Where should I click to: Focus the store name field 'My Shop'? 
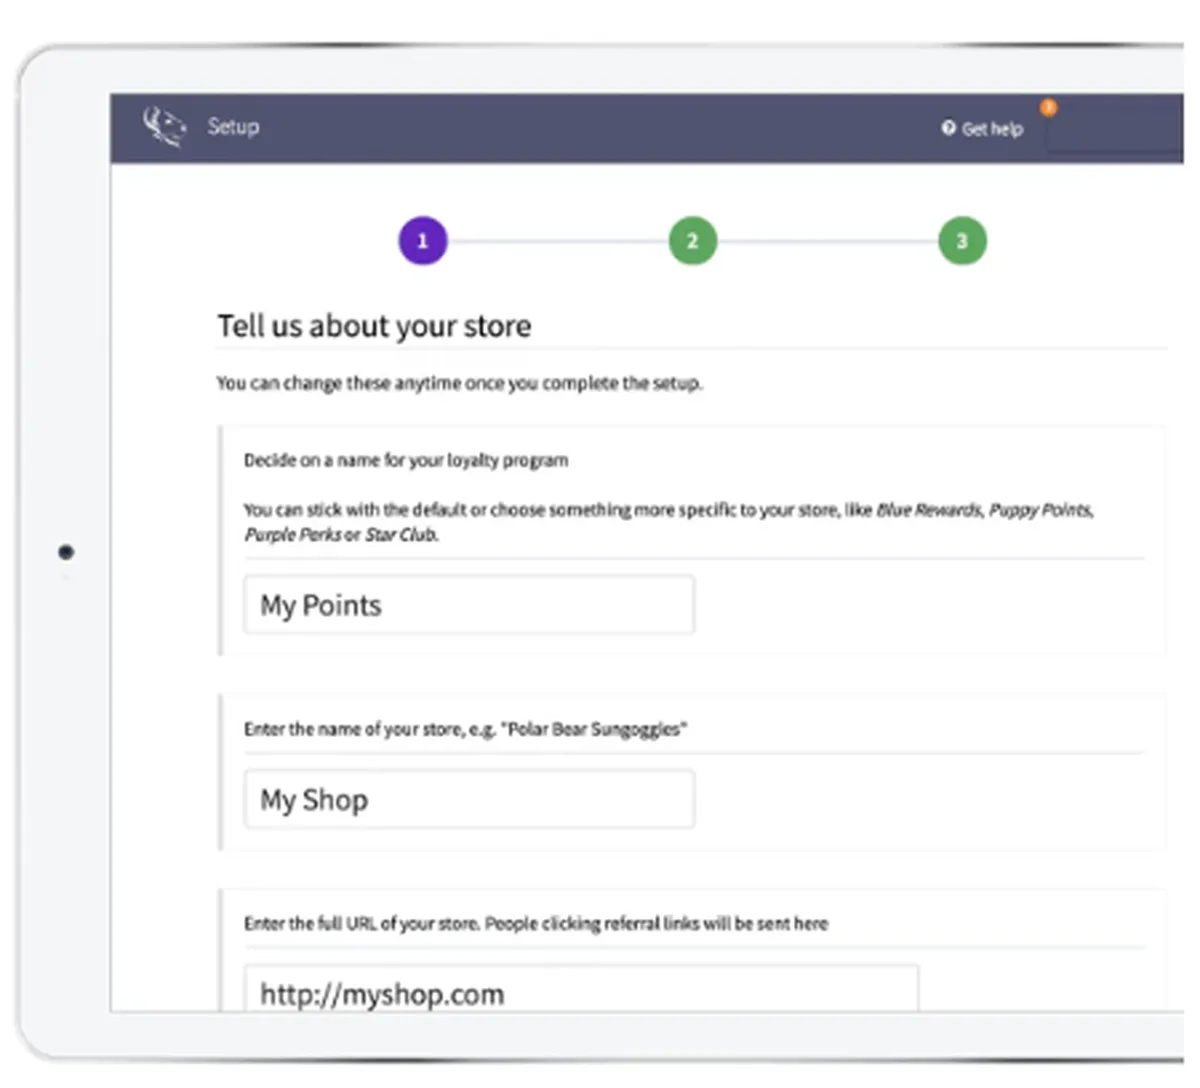click(469, 799)
